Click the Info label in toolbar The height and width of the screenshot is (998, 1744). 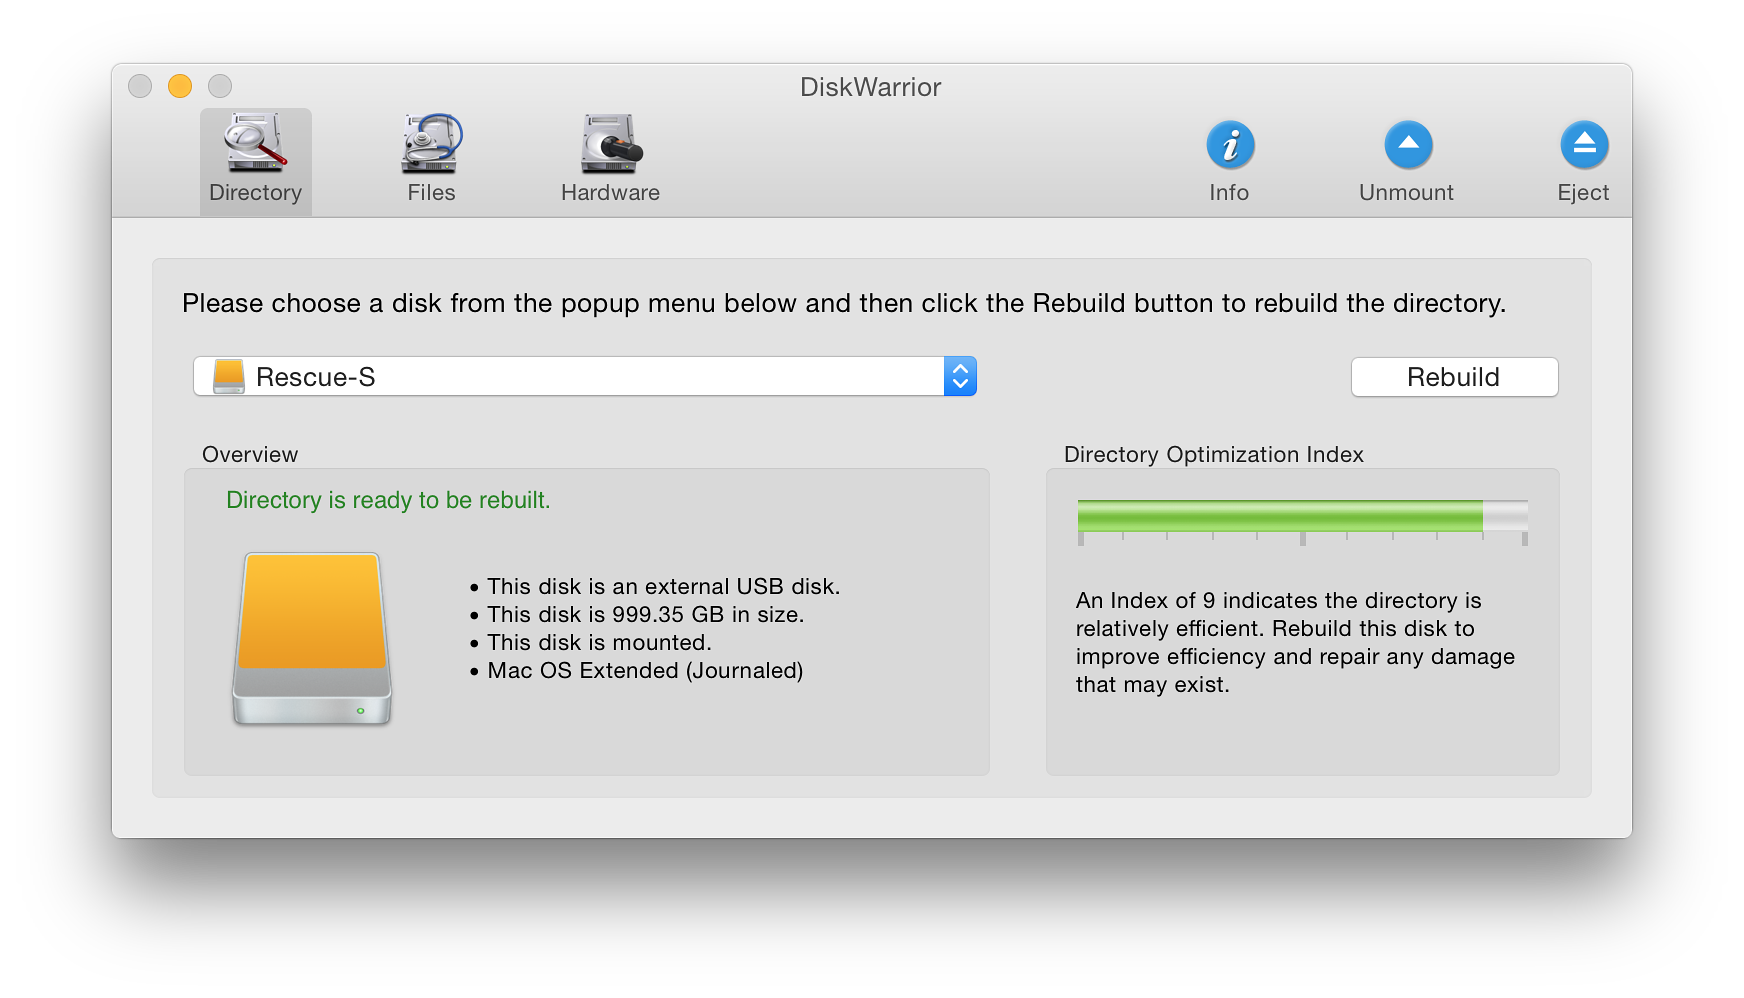point(1229,193)
